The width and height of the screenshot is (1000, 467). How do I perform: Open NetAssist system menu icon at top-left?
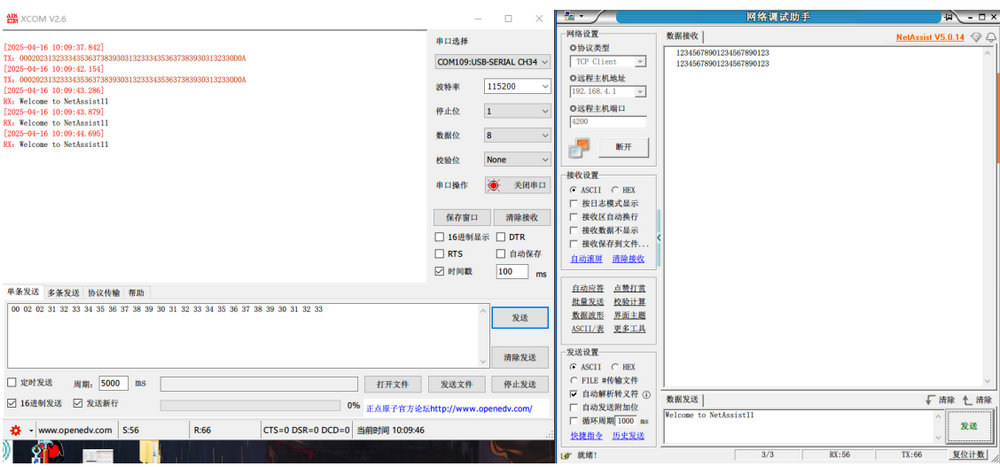pos(571,16)
